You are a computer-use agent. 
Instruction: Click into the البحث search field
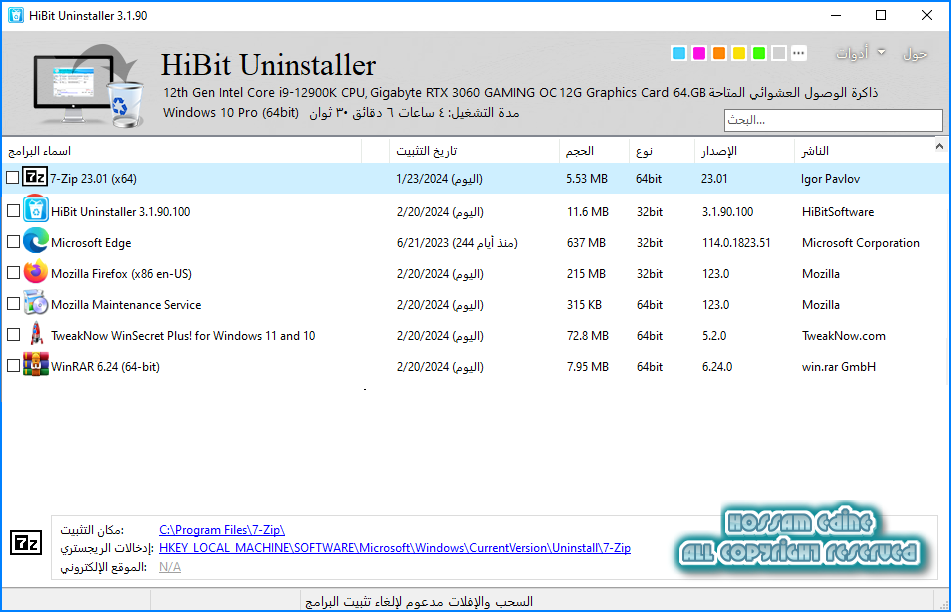tap(833, 120)
